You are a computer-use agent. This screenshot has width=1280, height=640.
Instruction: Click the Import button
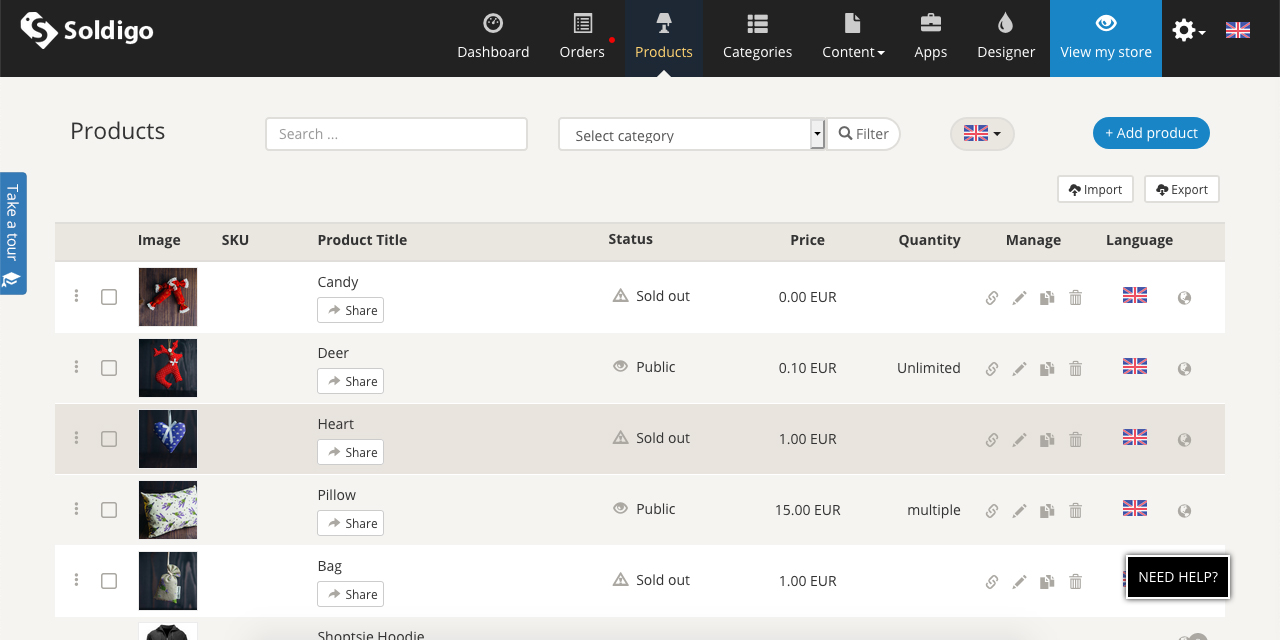click(x=1095, y=189)
